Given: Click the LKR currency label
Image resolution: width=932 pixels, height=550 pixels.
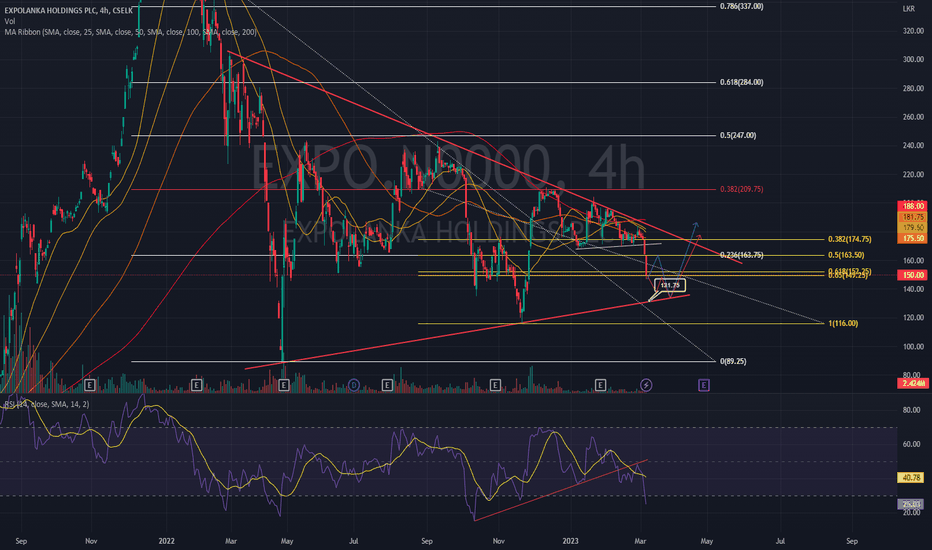Looking at the screenshot, I should (909, 9).
